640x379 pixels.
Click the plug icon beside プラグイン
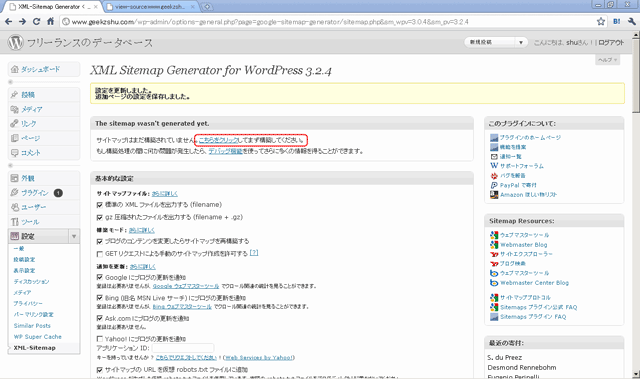pos(14,193)
